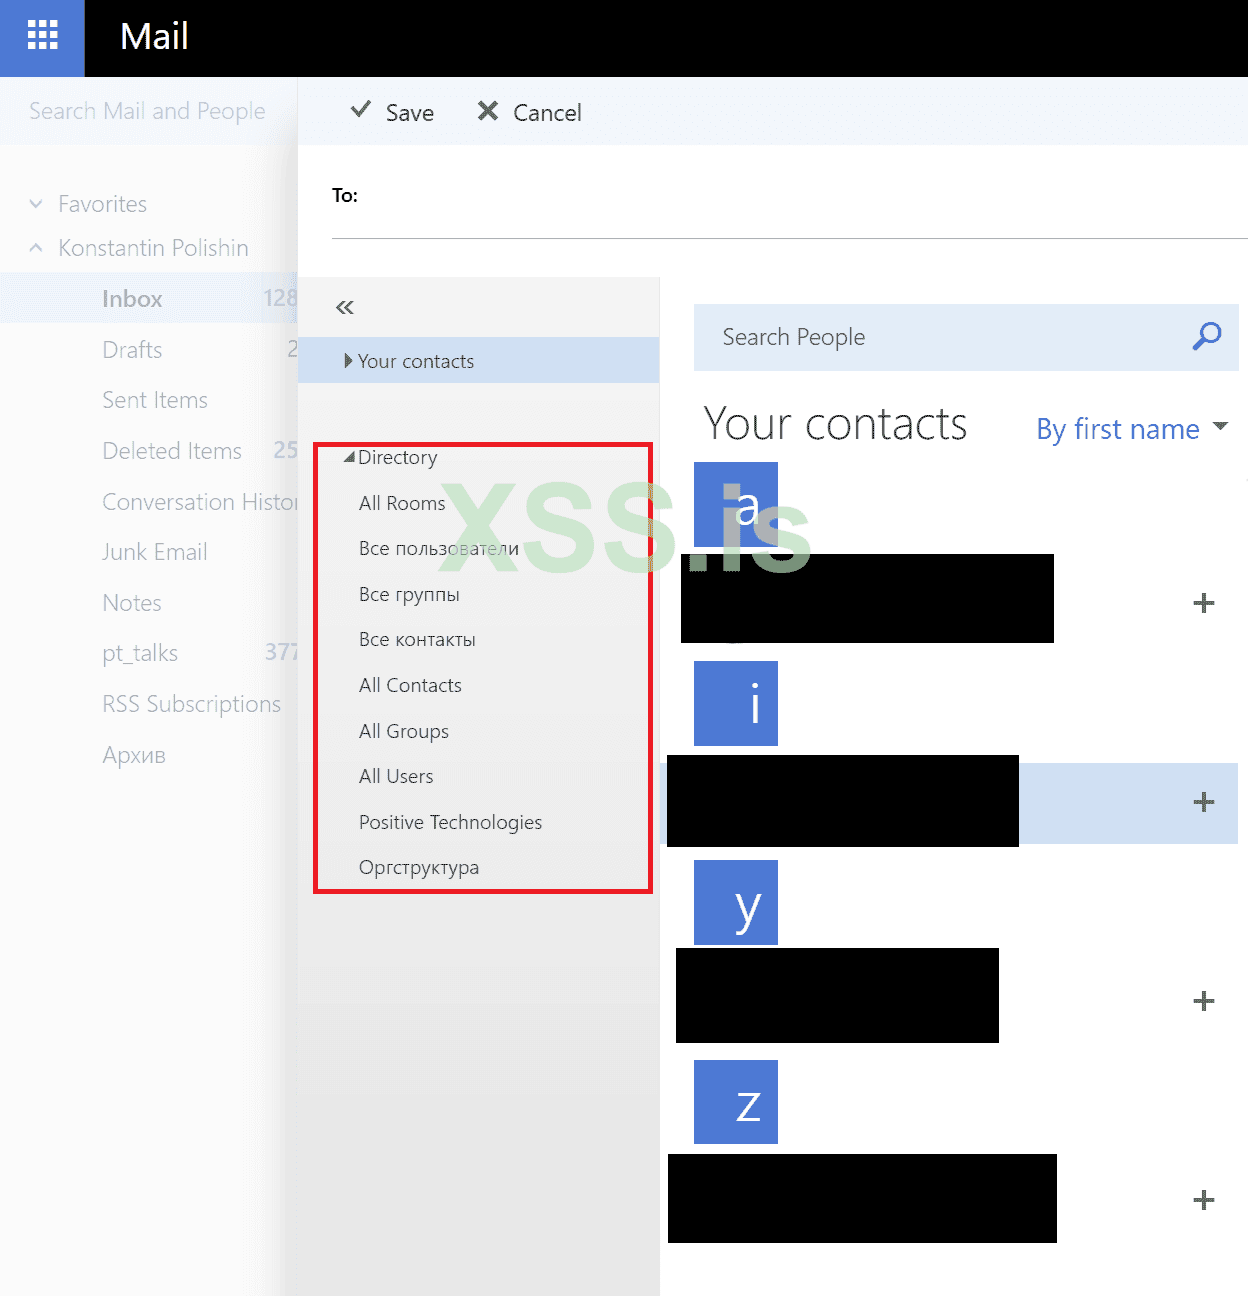Open the Sent Items folder
Screen dimensions: 1248x1296
(155, 400)
